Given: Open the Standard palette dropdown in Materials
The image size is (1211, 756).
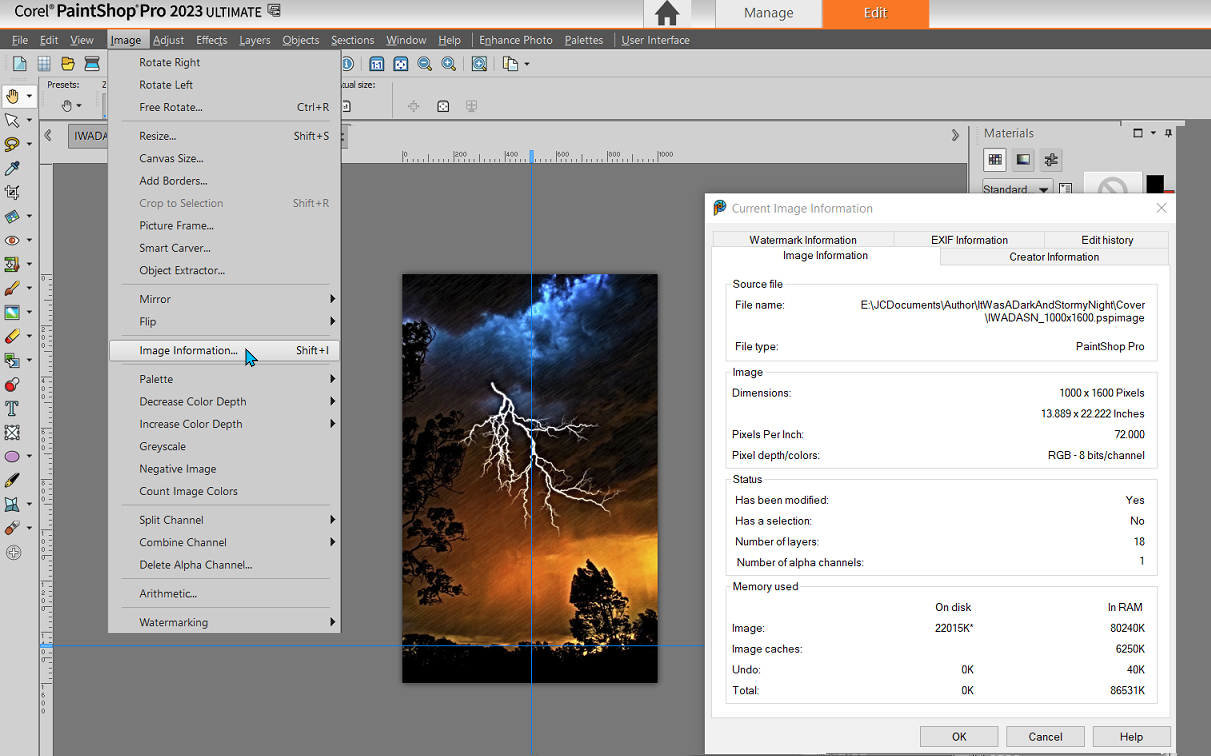Looking at the screenshot, I should [x=1043, y=190].
